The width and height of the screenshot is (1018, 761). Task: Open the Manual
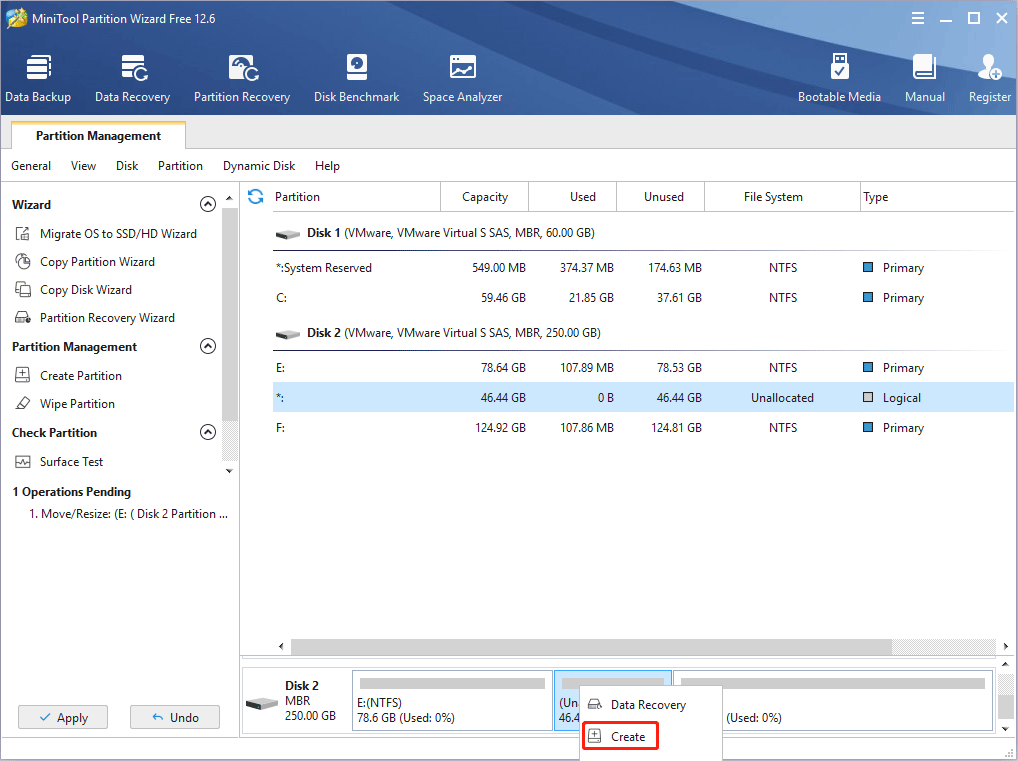[x=925, y=79]
